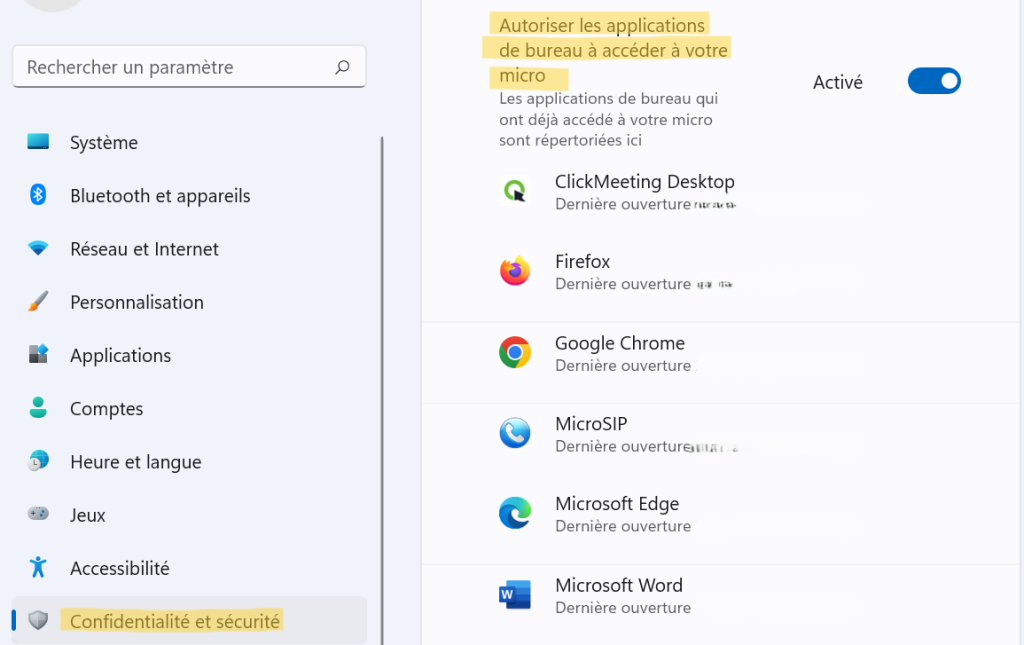
Task: Click 'Dernière ouverture' under Google Chrome
Action: click(x=623, y=366)
